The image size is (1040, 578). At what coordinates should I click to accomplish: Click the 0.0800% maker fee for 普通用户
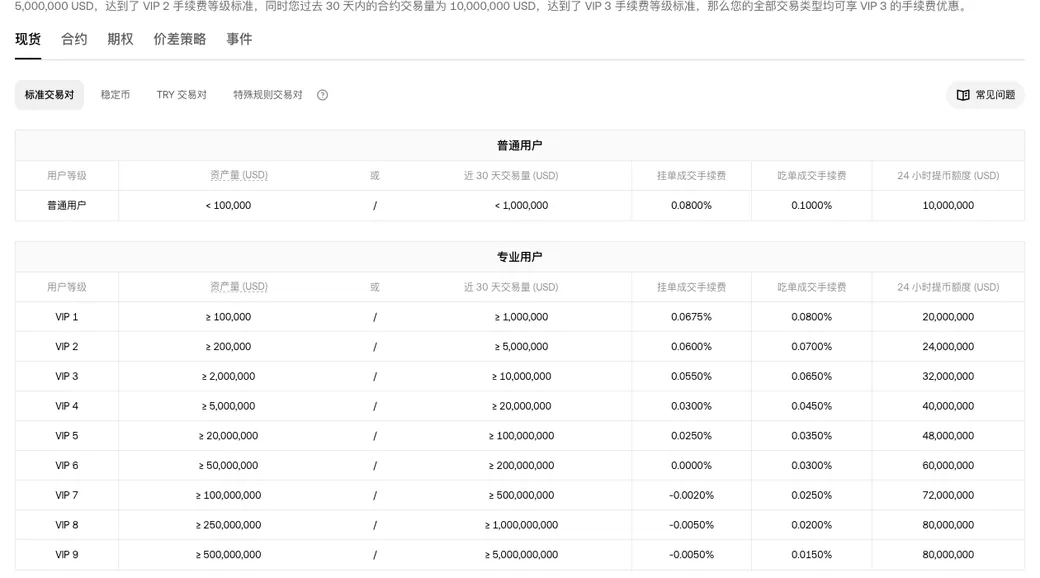coord(691,206)
